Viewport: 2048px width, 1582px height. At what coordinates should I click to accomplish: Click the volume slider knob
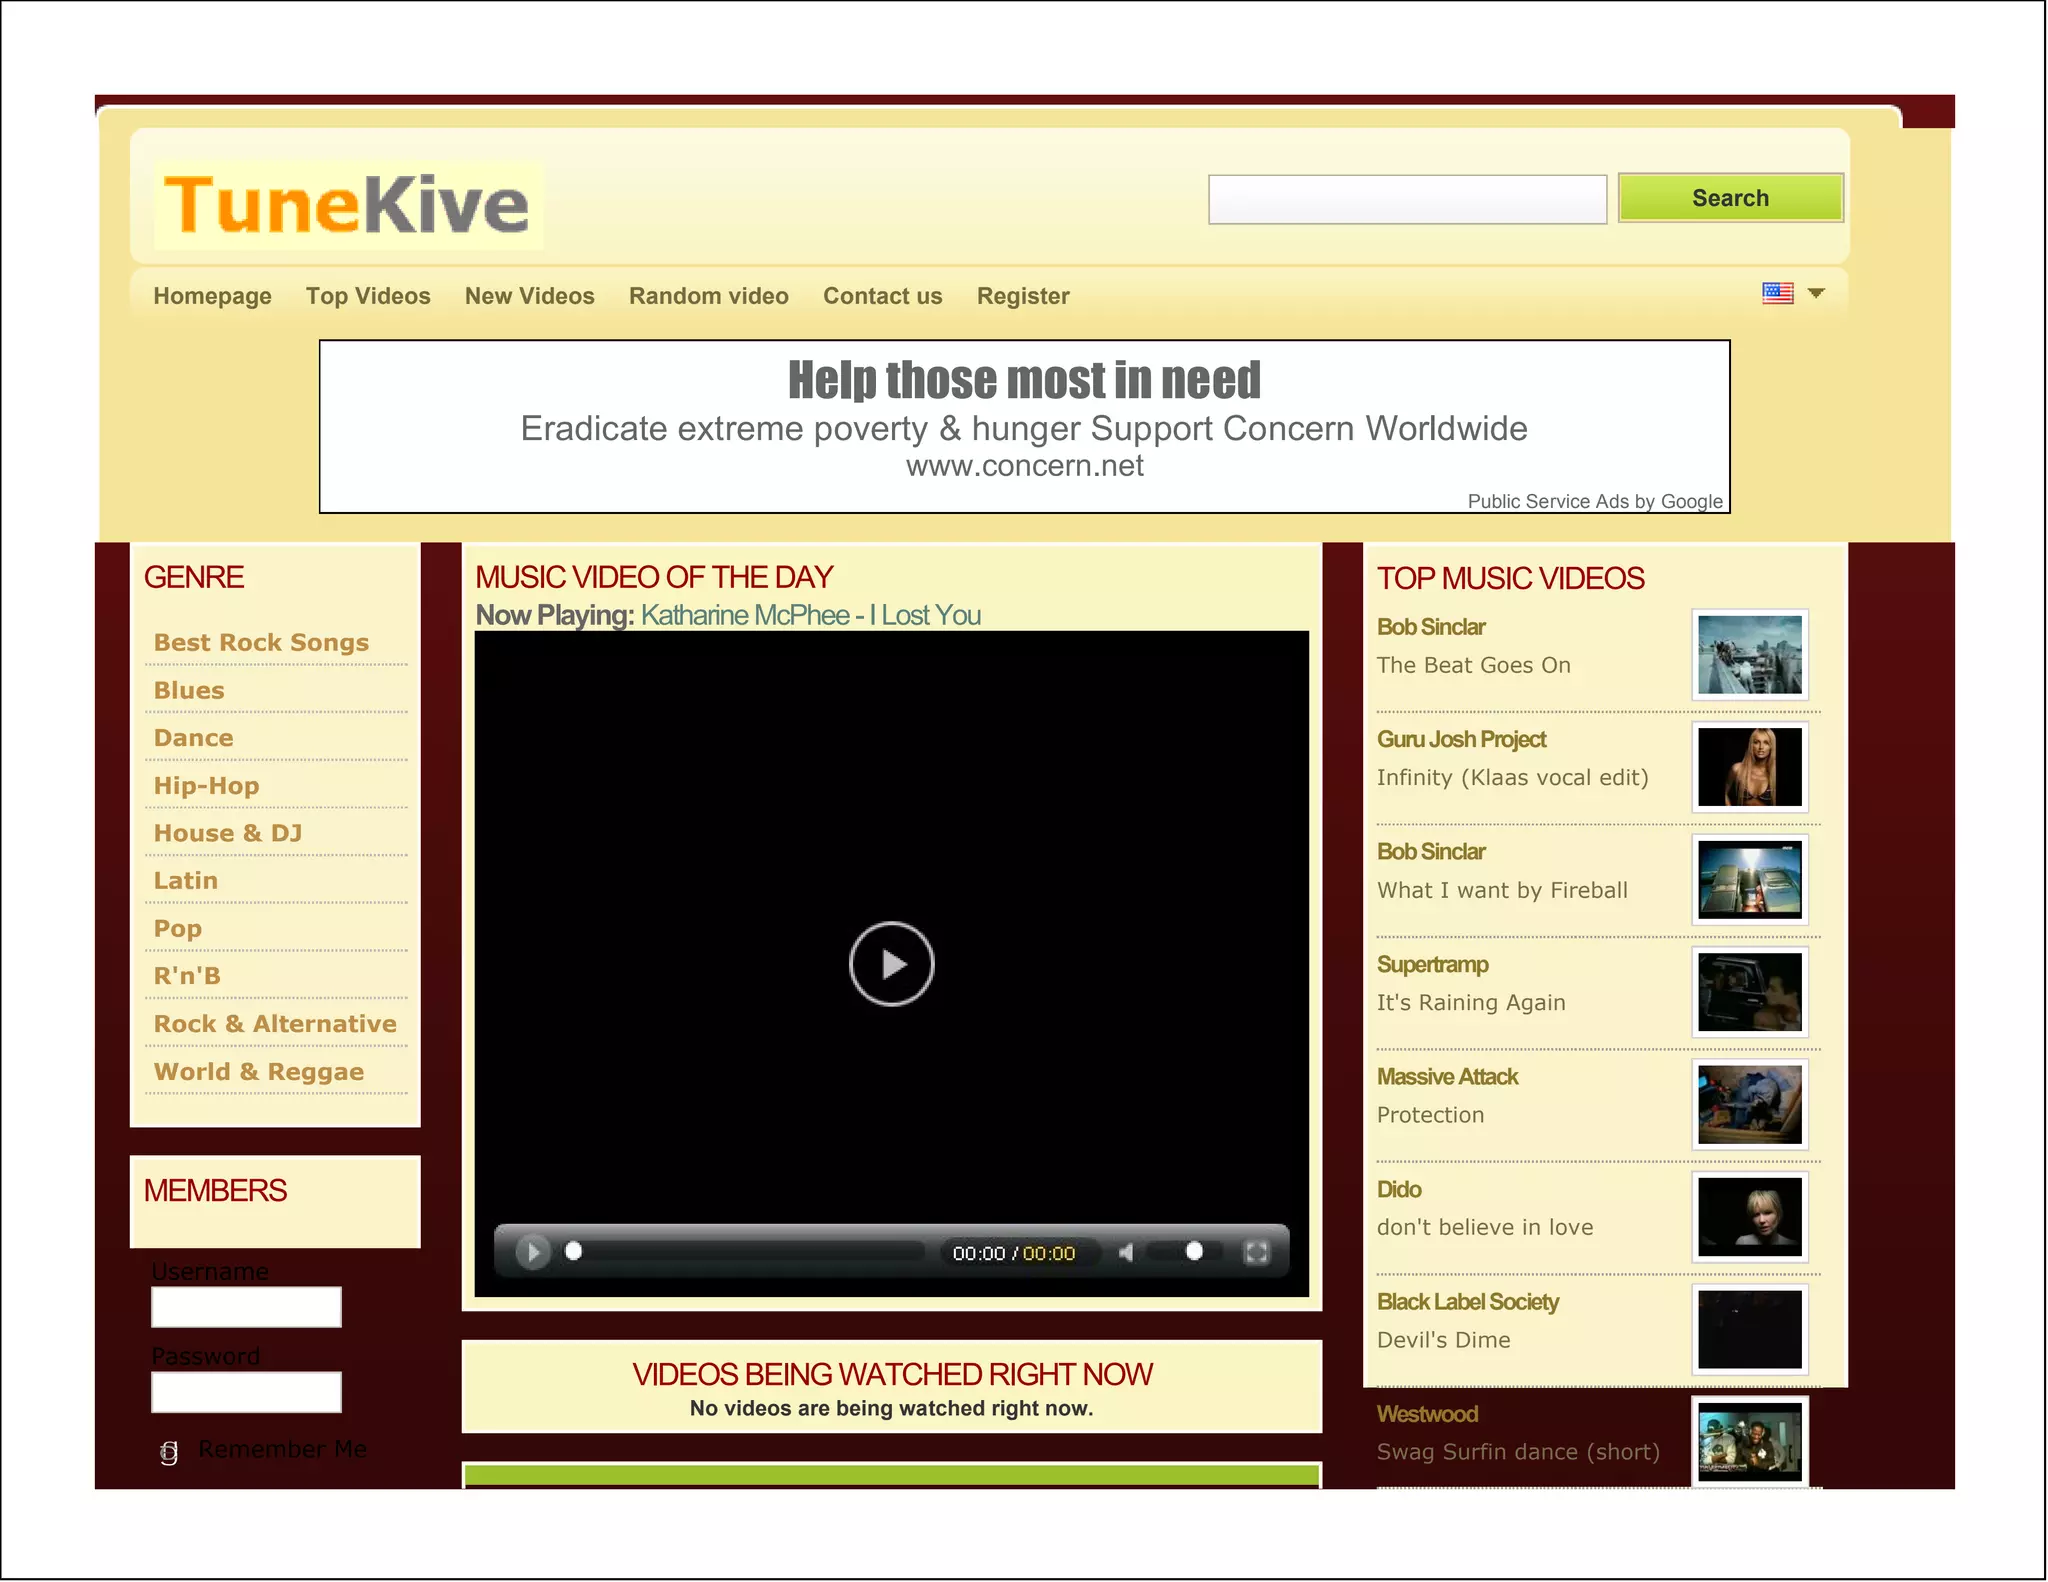click(1194, 1251)
